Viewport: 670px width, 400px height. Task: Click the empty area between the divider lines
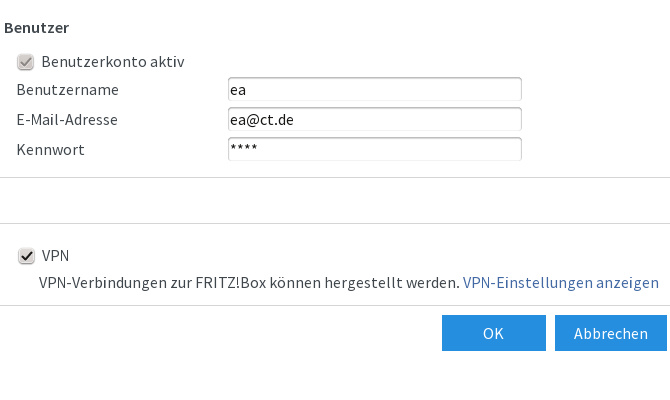pos(335,200)
